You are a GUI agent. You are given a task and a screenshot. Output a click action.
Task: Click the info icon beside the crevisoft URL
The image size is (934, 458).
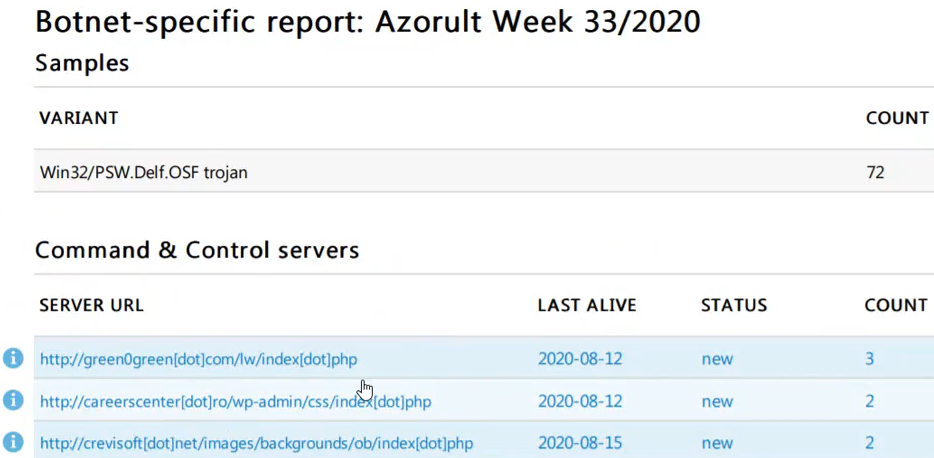coord(13,442)
